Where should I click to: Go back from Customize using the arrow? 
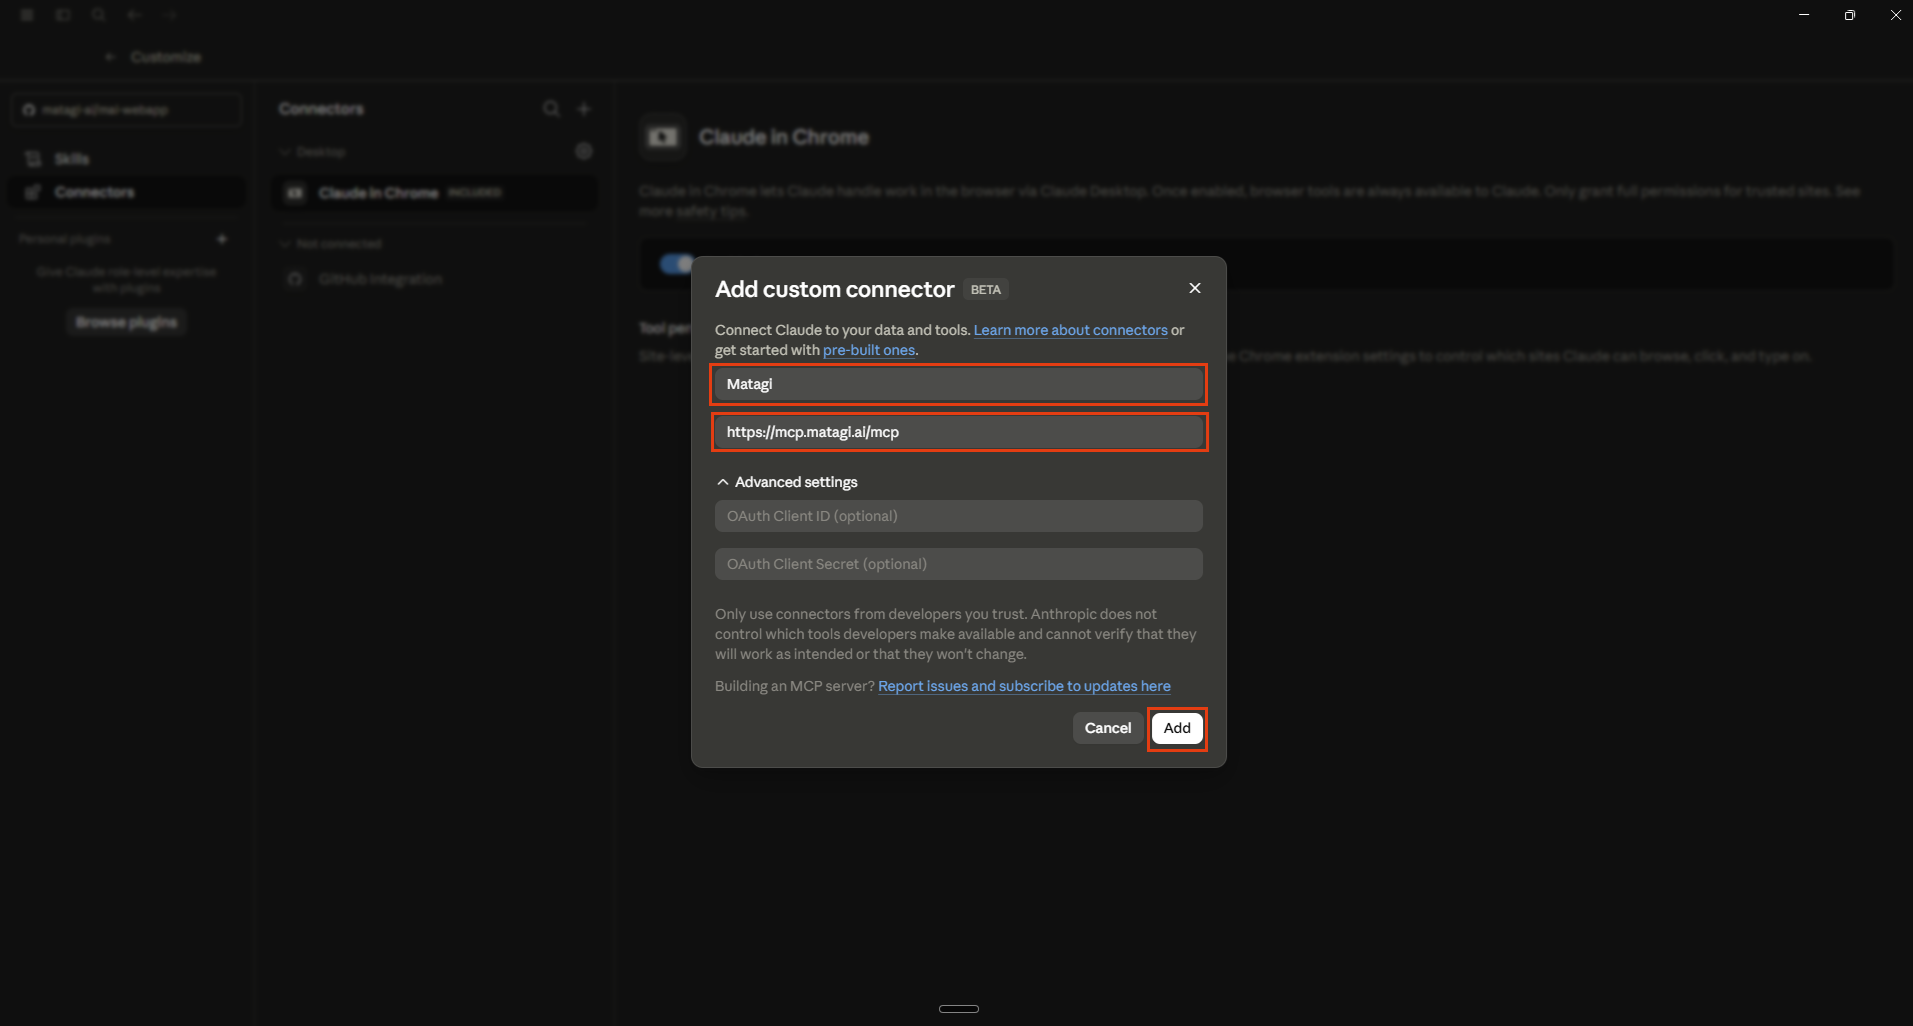pyautogui.click(x=110, y=57)
